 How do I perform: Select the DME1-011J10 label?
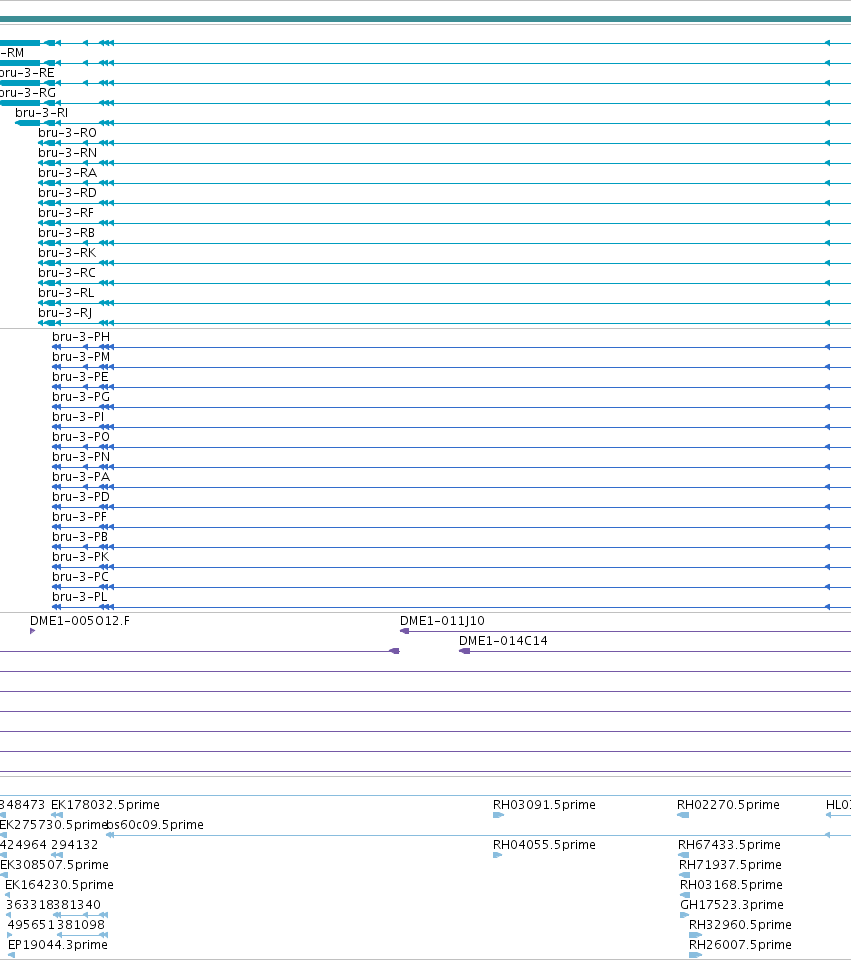[442, 621]
